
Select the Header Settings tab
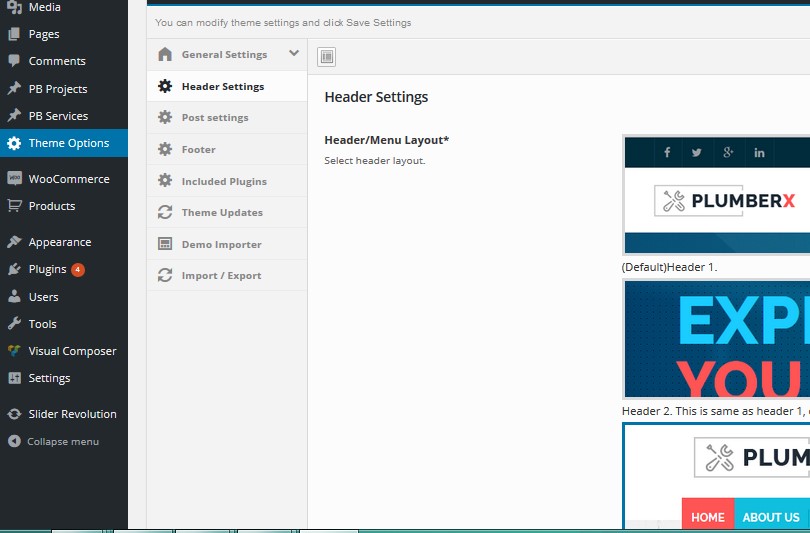point(227,86)
